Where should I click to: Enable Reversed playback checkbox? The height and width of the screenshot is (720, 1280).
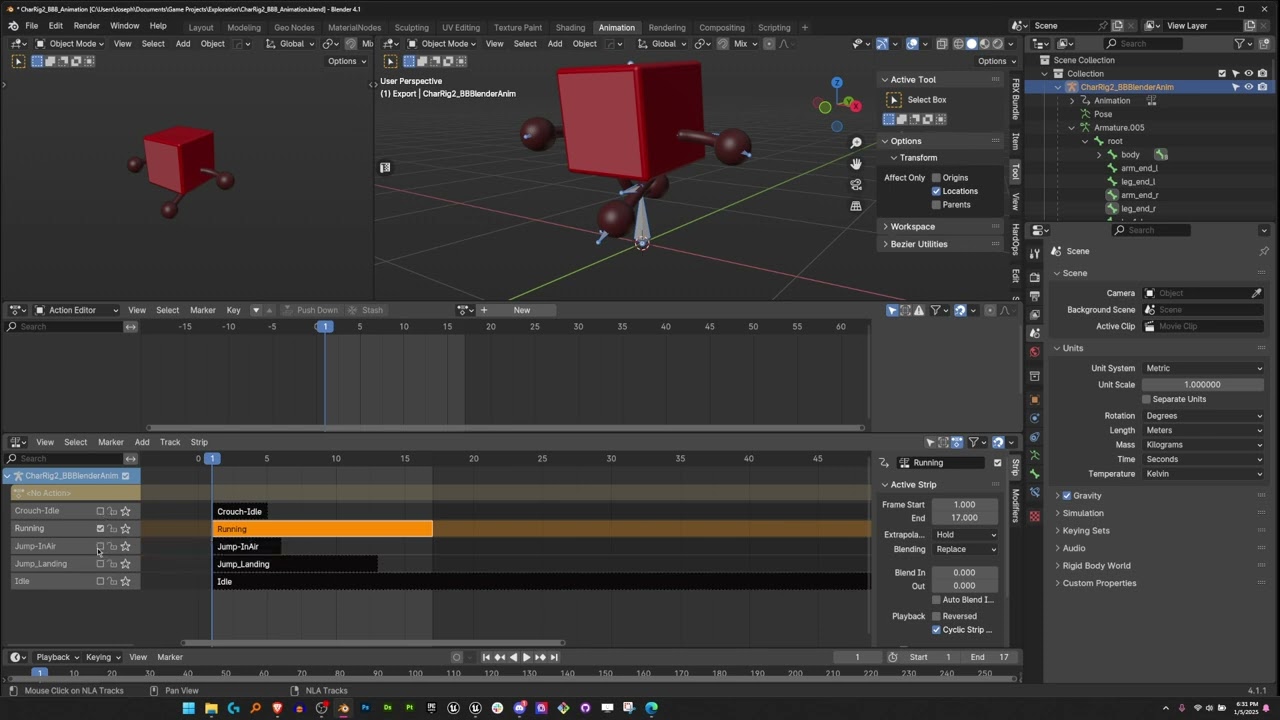click(x=936, y=616)
